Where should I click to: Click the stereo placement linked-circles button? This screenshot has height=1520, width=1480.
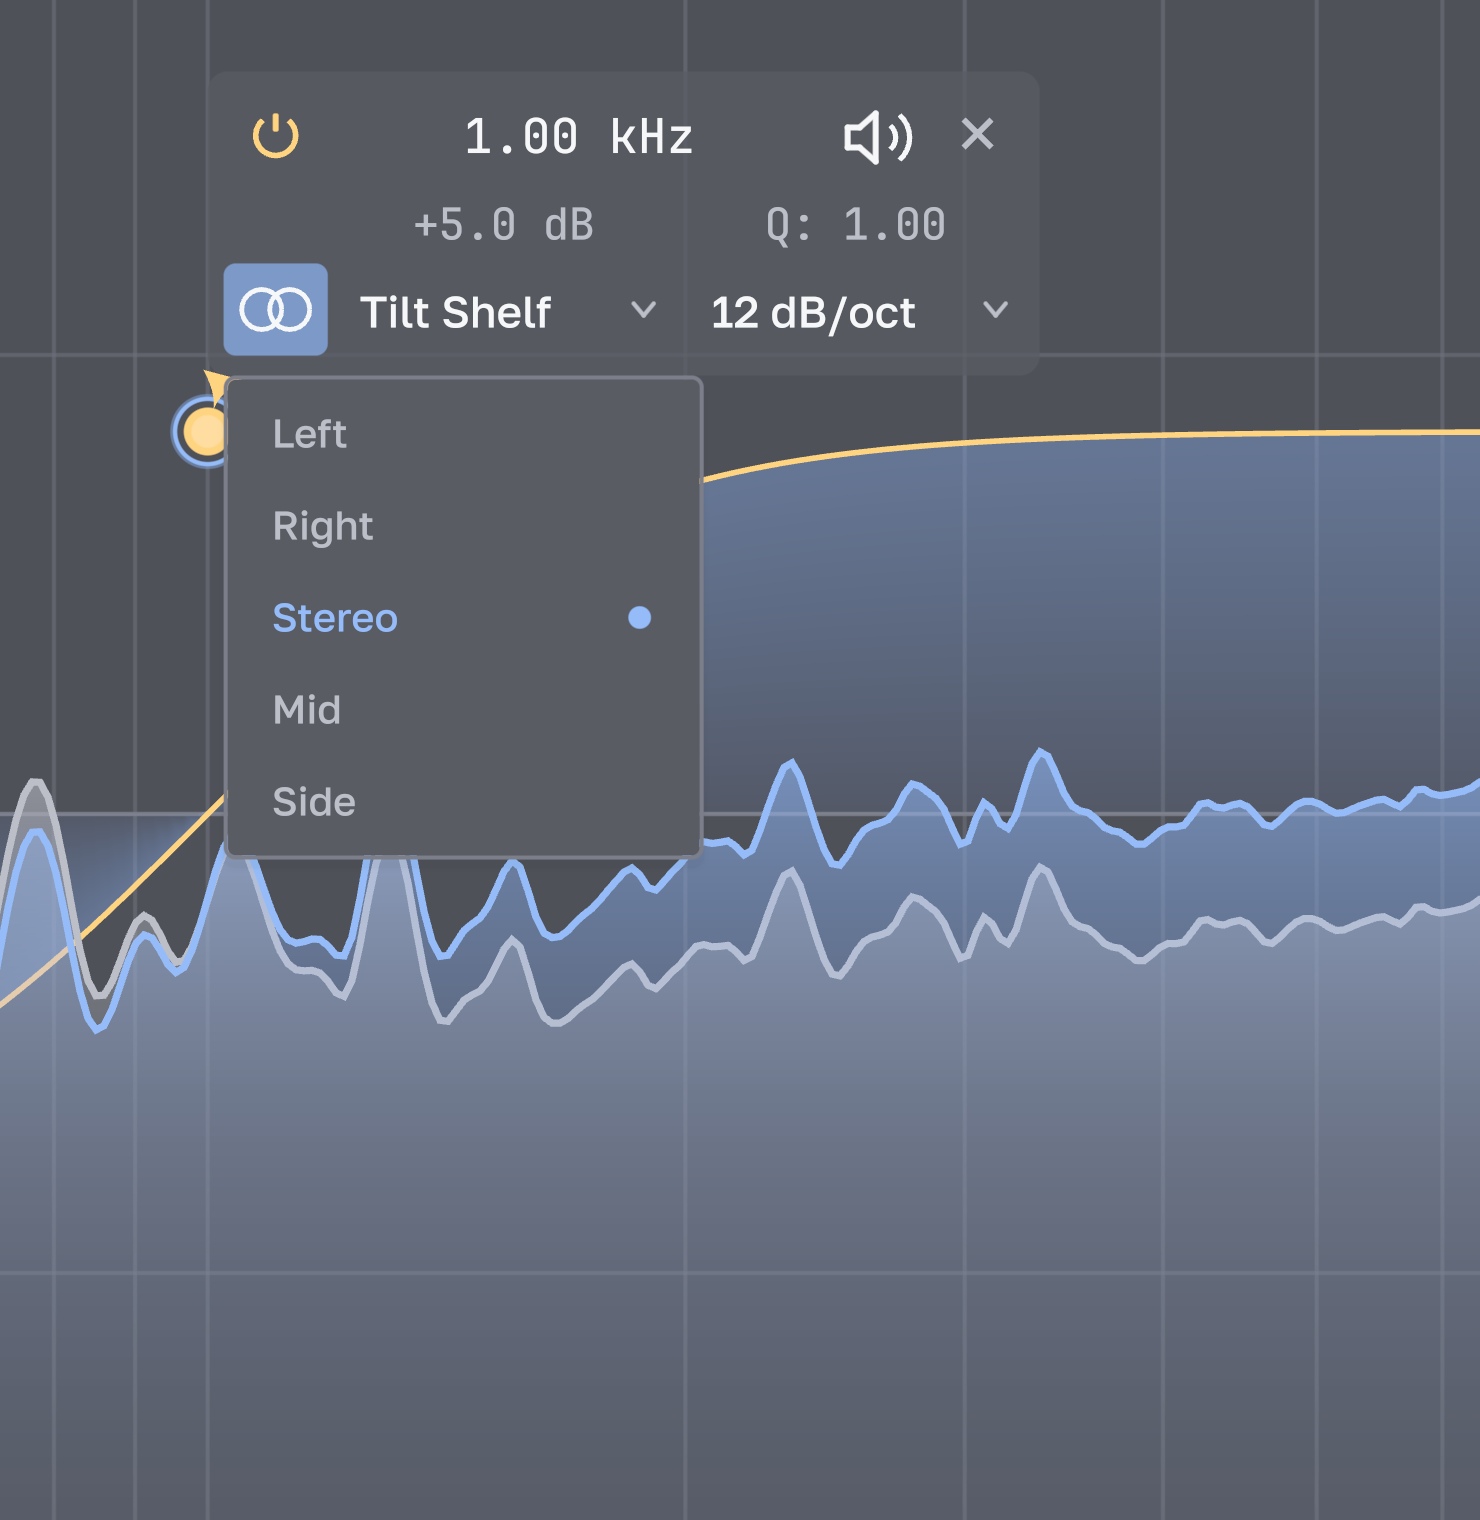(x=275, y=310)
